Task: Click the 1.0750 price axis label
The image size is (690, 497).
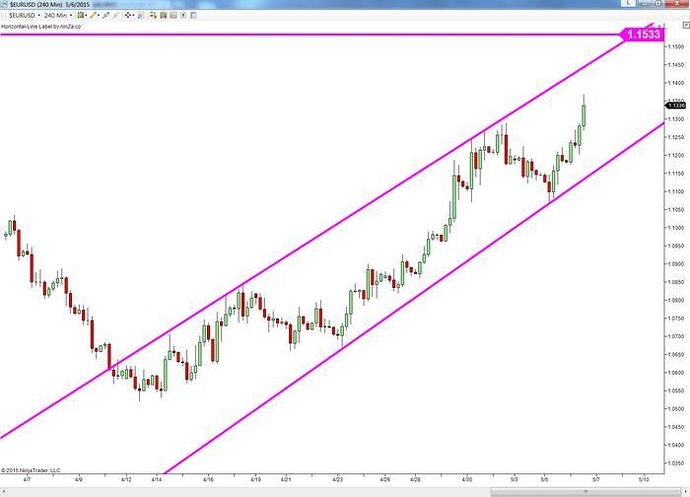Action: click(x=675, y=318)
